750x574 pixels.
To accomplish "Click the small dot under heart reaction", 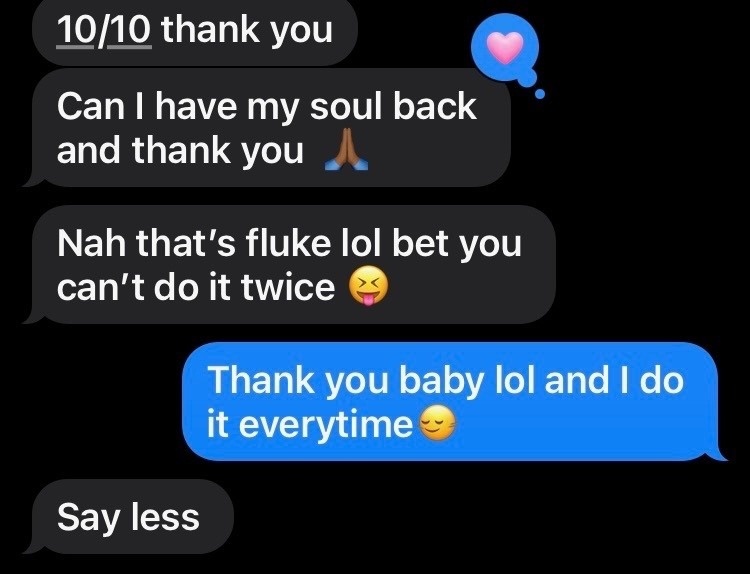I will [540, 94].
